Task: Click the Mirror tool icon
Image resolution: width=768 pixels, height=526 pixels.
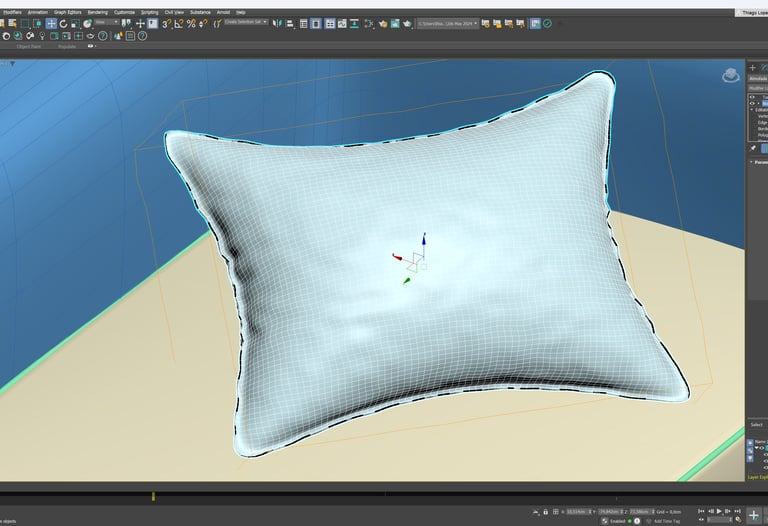Action: (277, 23)
